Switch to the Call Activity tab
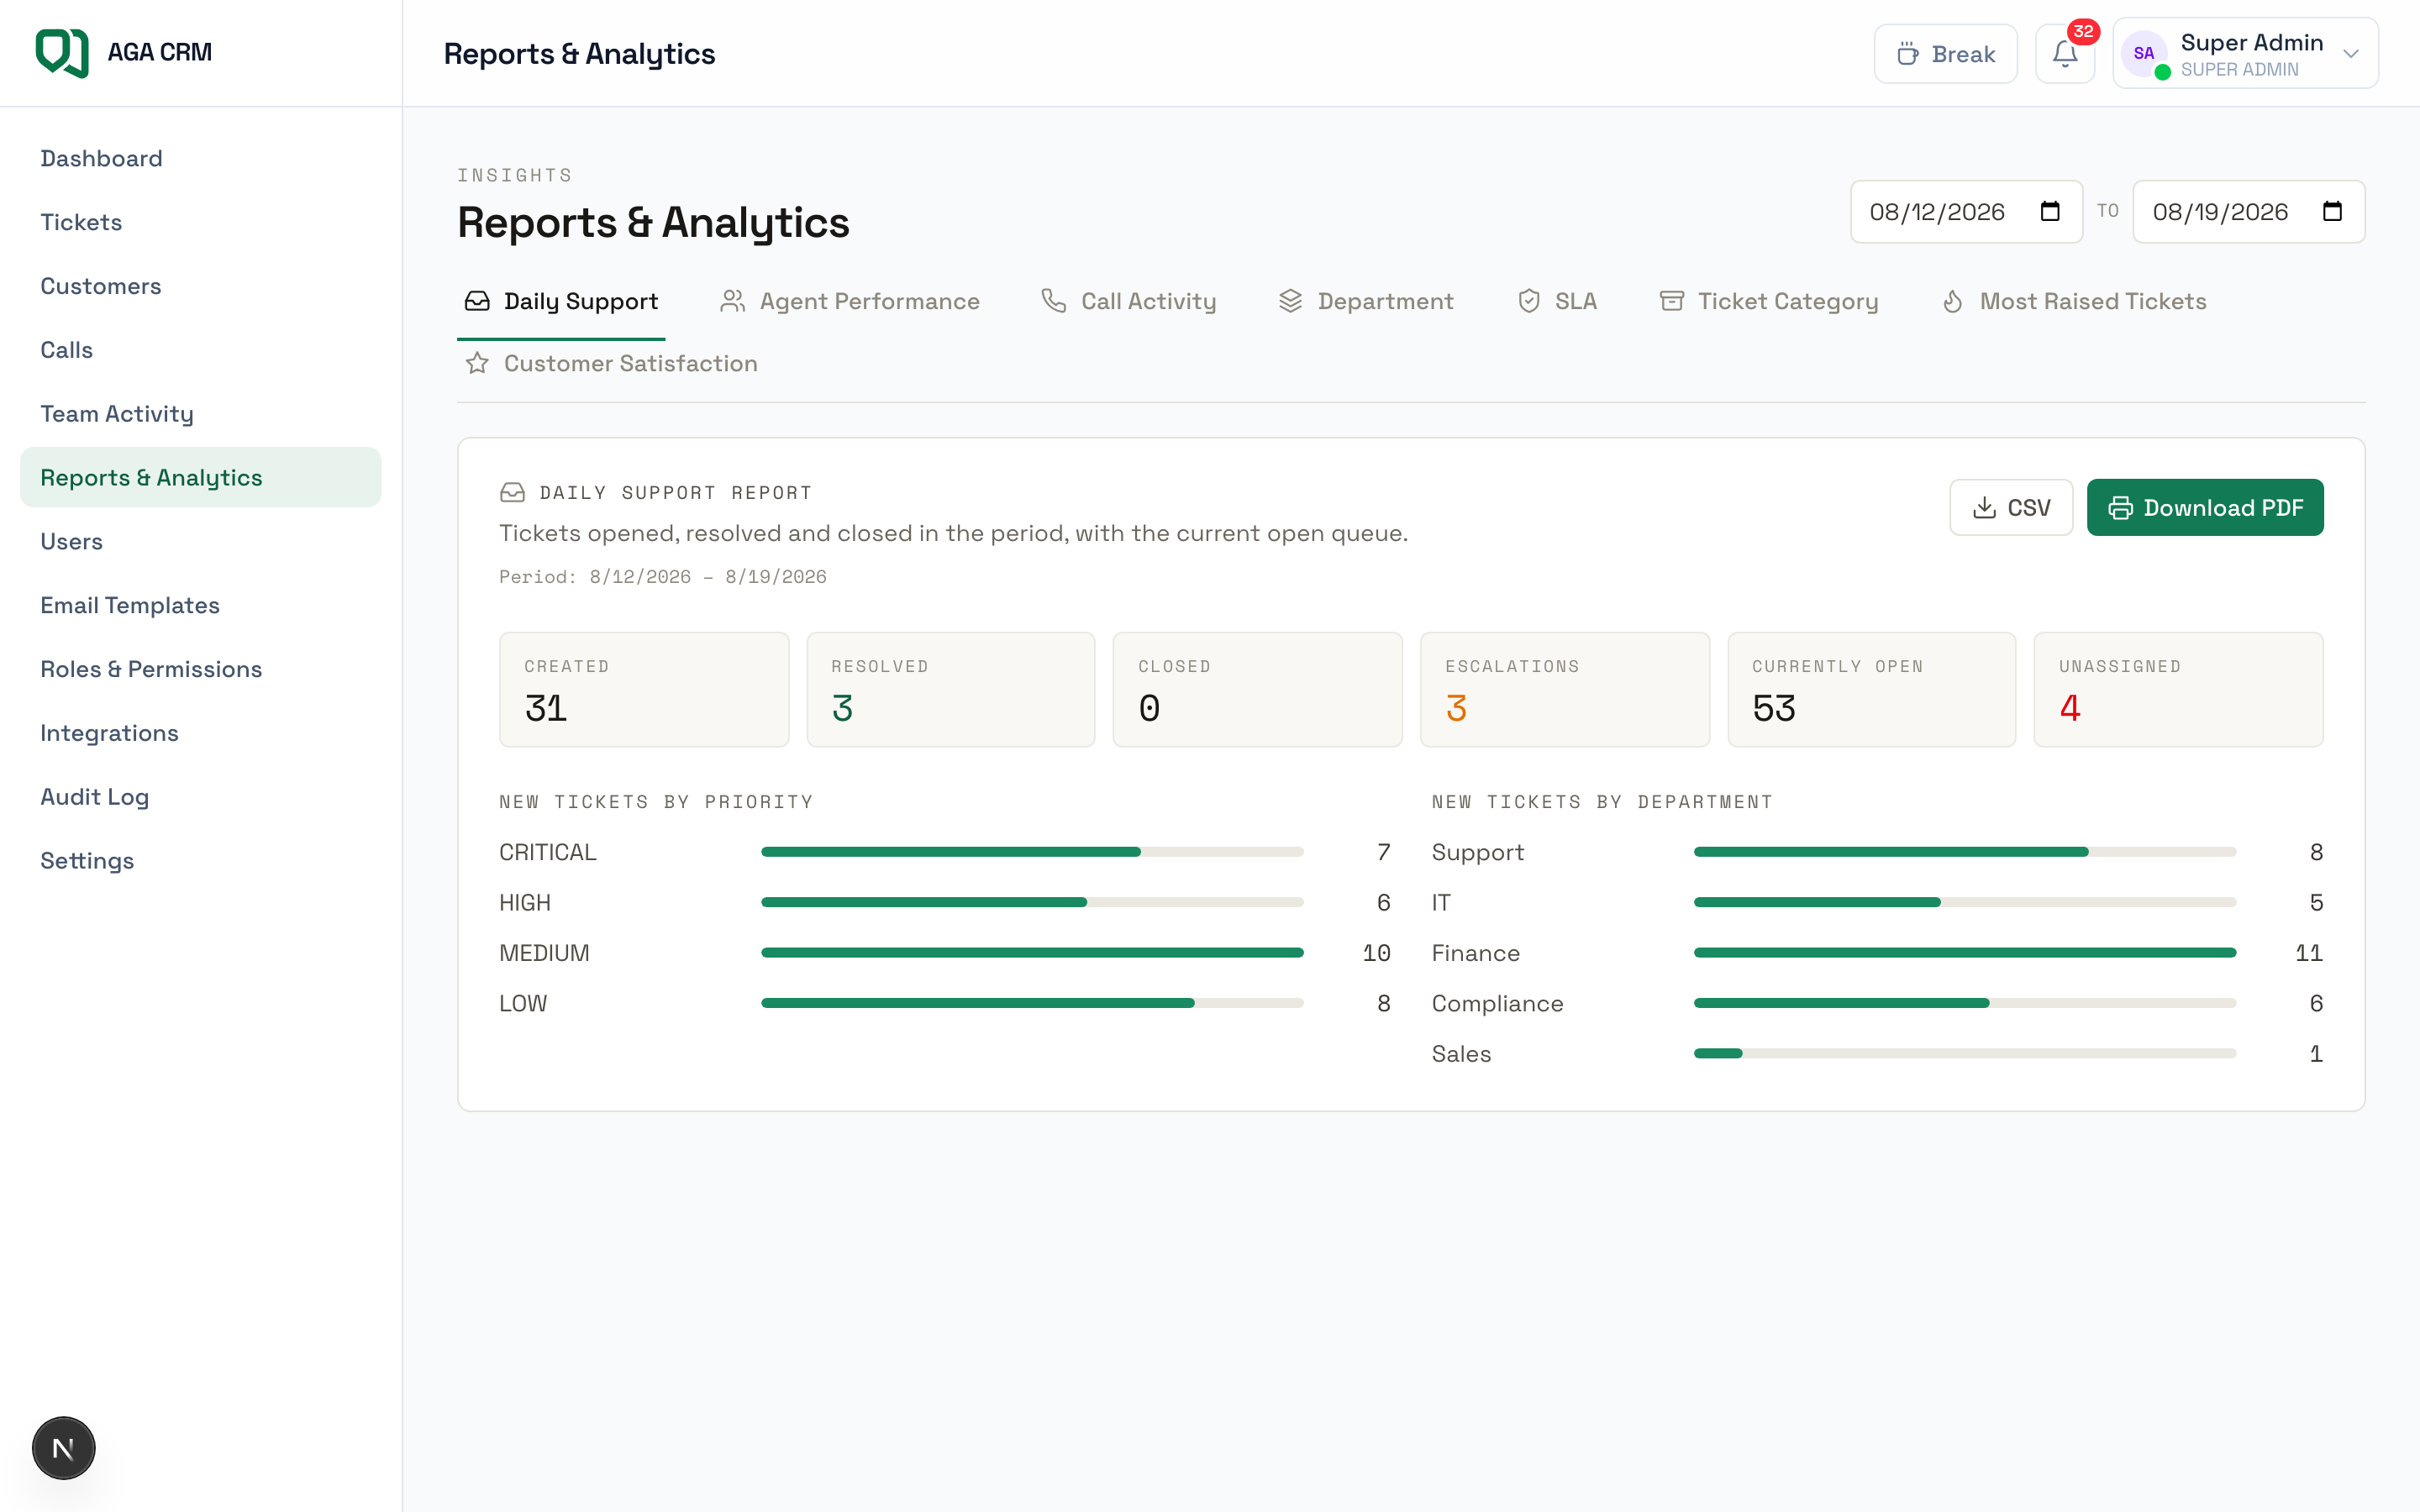The width and height of the screenshot is (2420, 1512). [1129, 301]
